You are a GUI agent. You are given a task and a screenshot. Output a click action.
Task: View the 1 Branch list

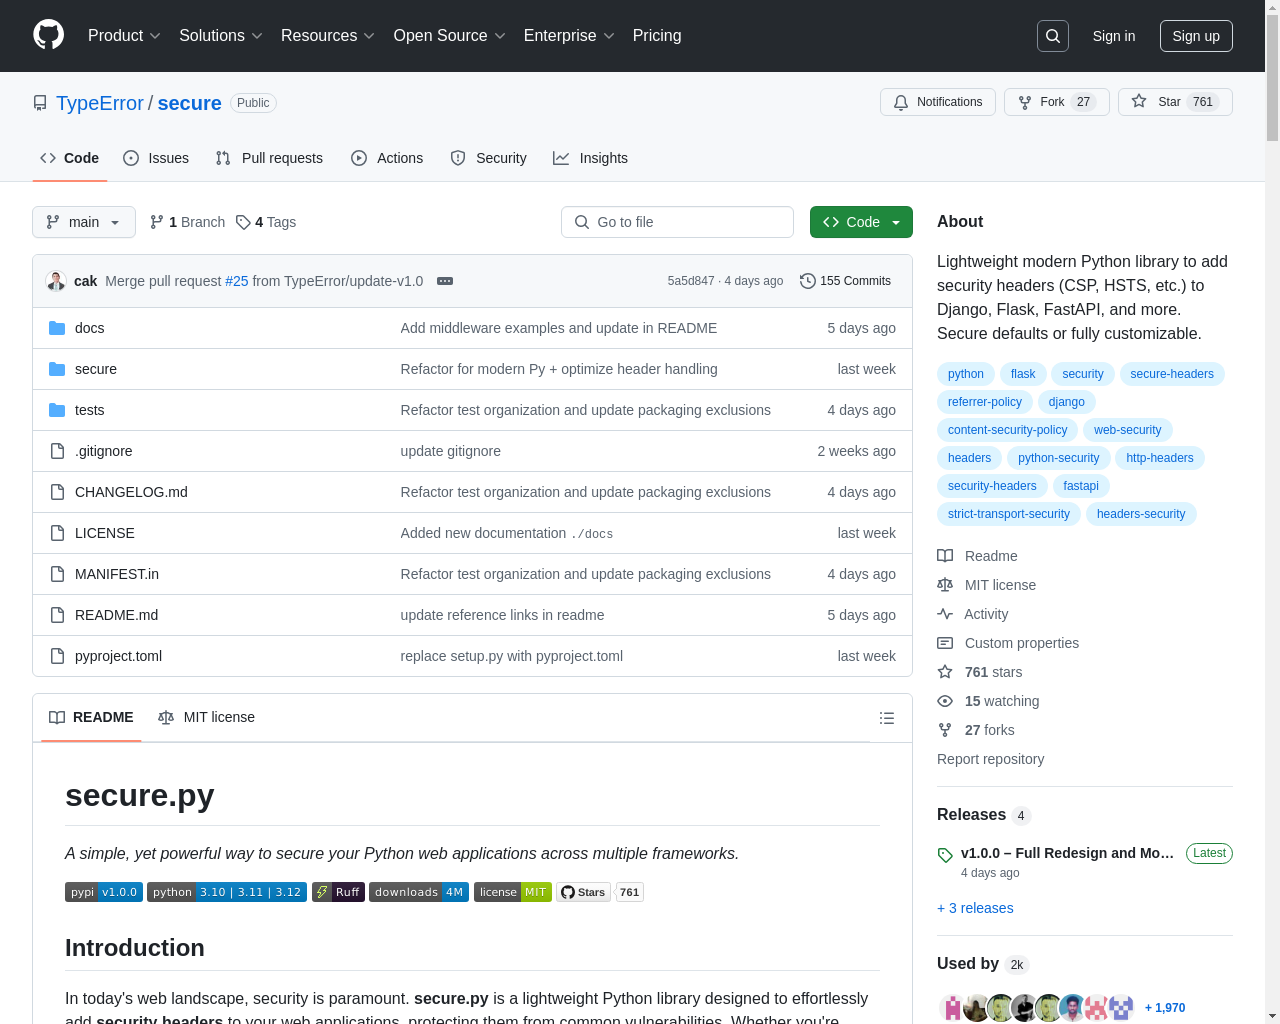(187, 222)
